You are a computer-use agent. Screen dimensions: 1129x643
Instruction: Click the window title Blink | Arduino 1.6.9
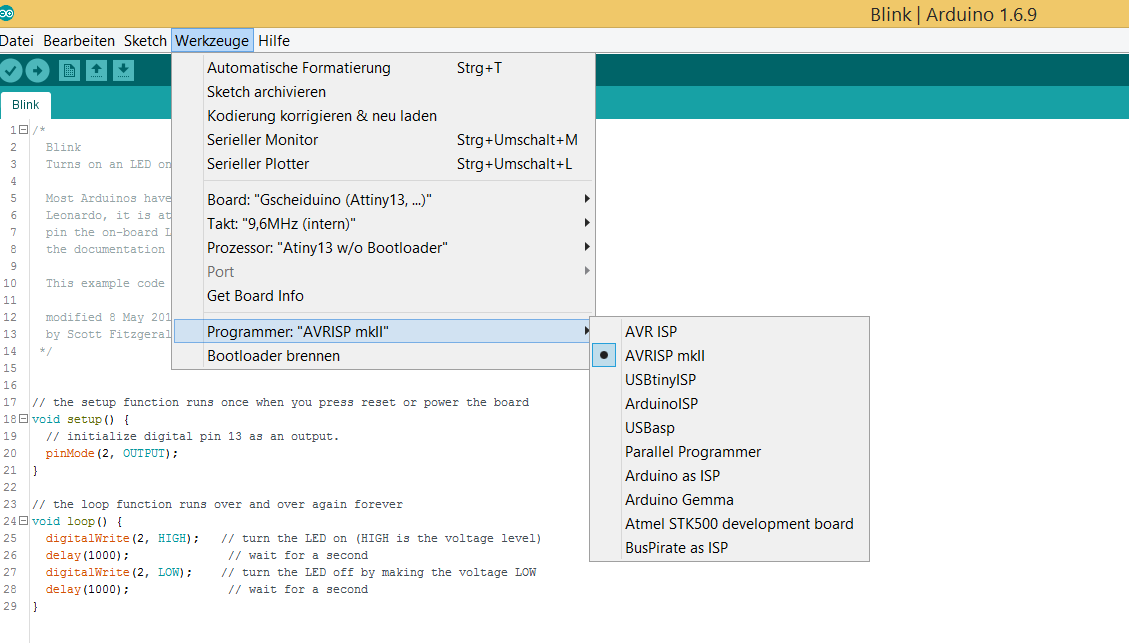tap(953, 14)
